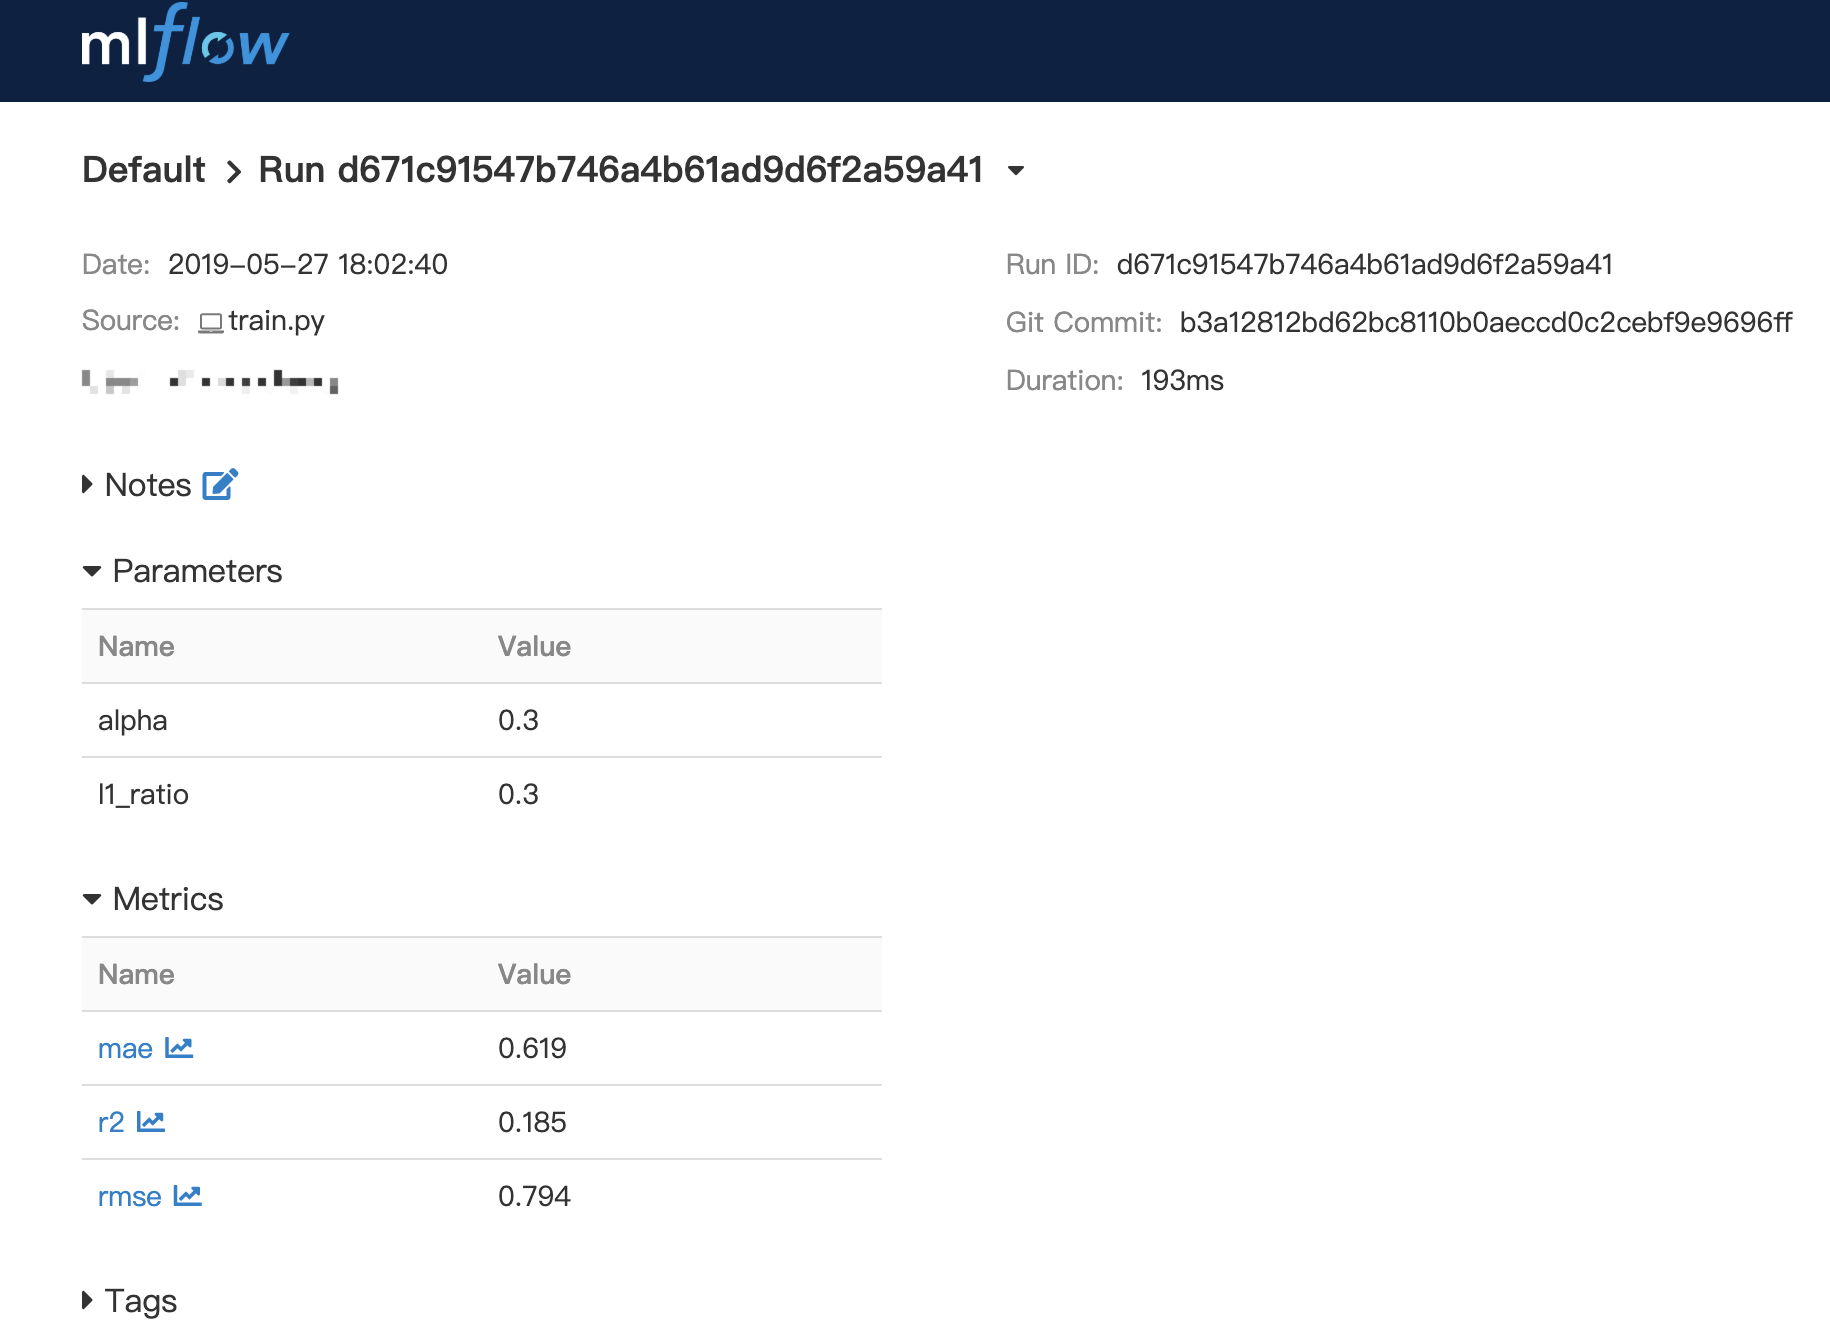Open the notes editor via pencil icon
Viewport: 1830px width, 1326px height.
click(x=218, y=484)
